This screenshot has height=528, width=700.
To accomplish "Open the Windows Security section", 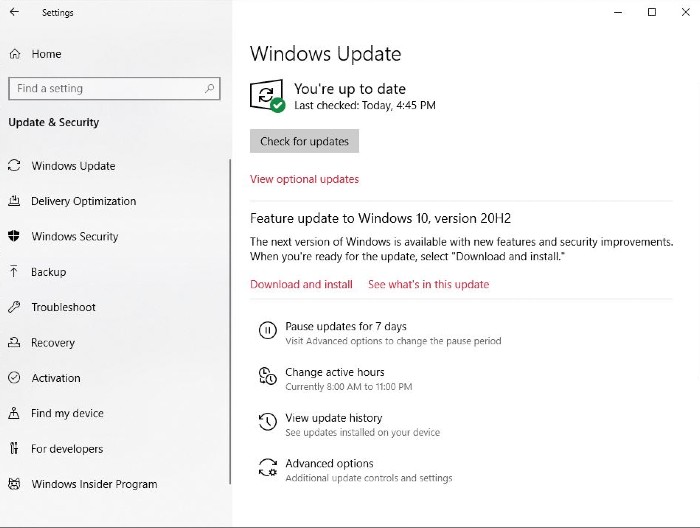I will tap(75, 237).
